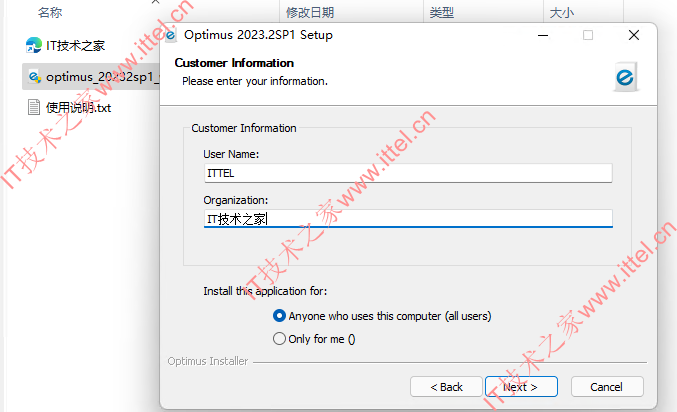Viewport: 677px width, 412px height.
Task: Cancel the Optimus setup
Action: 607,387
